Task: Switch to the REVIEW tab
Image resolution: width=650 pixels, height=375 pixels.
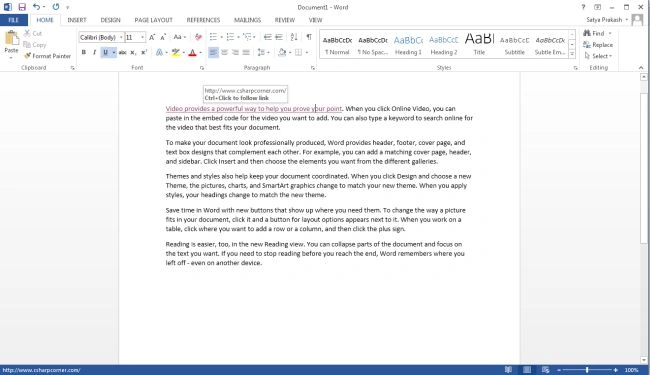Action: click(x=284, y=20)
